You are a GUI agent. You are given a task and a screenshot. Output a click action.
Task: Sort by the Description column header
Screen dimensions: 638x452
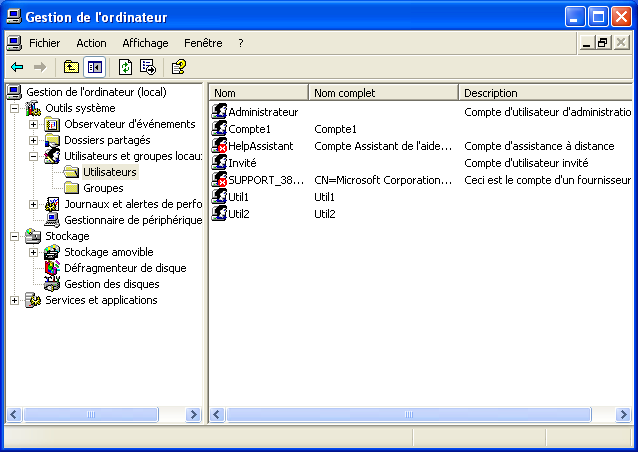546,93
